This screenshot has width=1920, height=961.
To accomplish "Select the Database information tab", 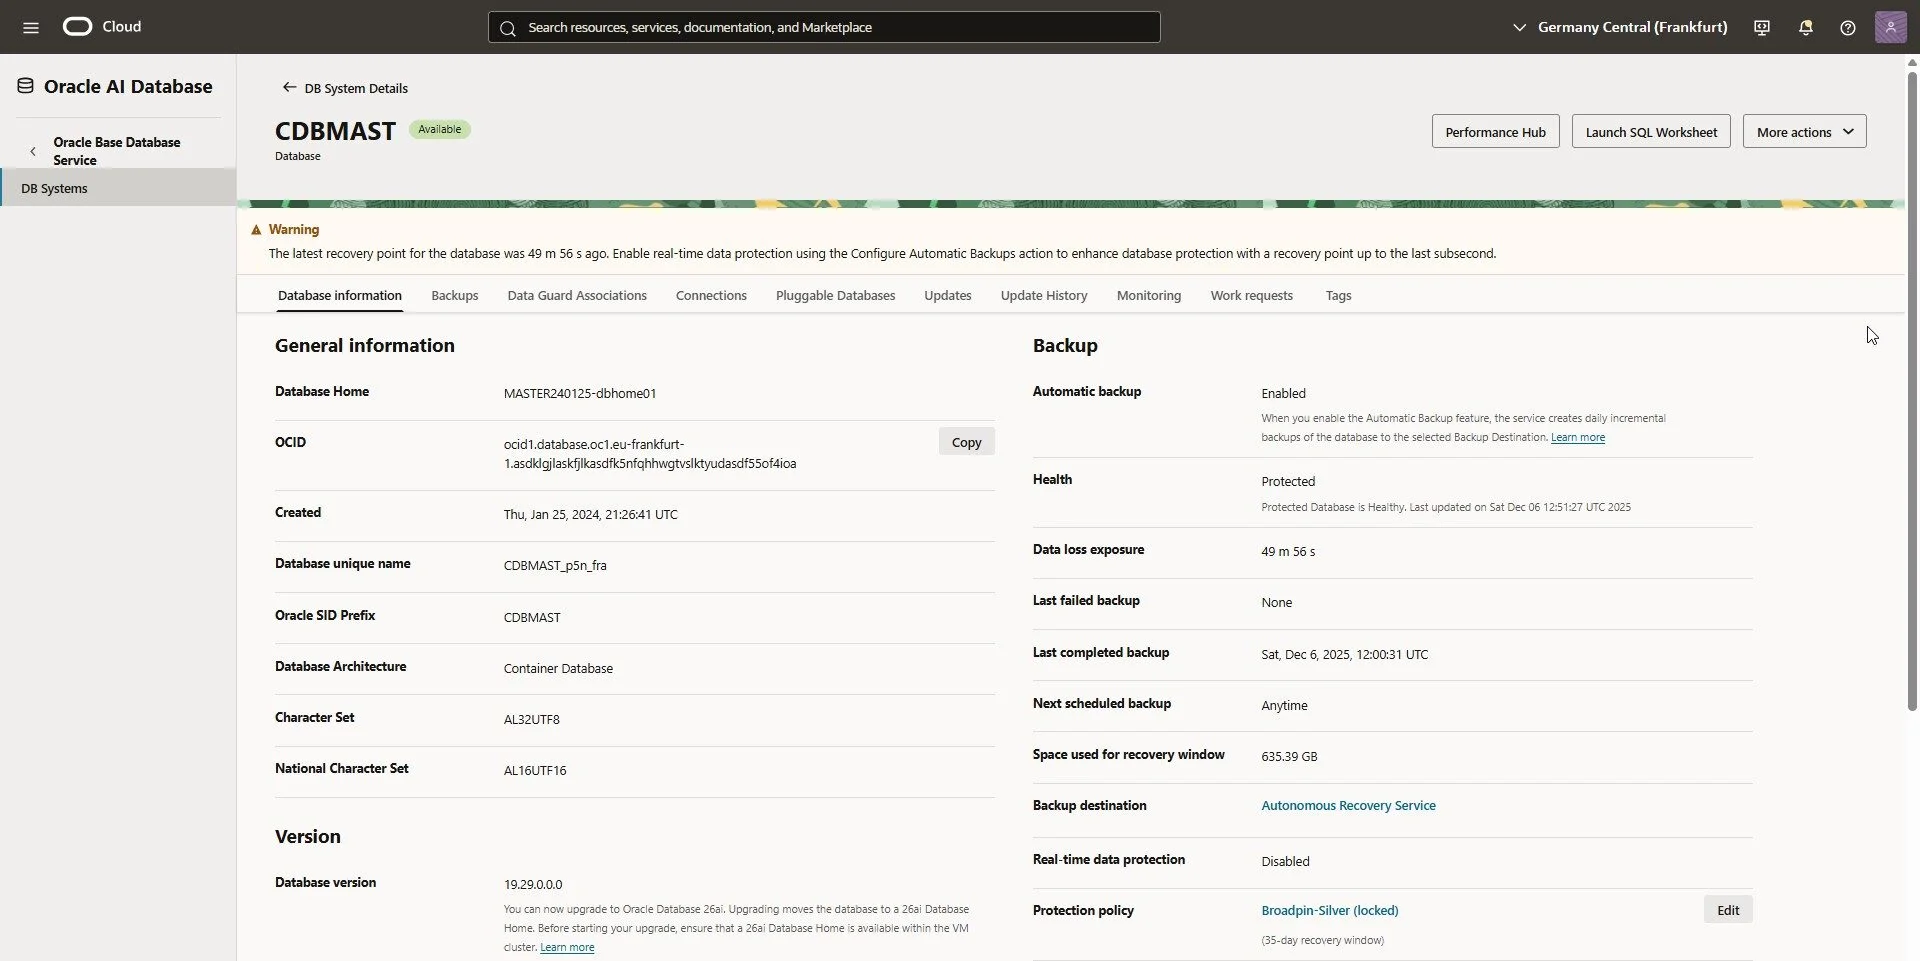I will tap(340, 295).
